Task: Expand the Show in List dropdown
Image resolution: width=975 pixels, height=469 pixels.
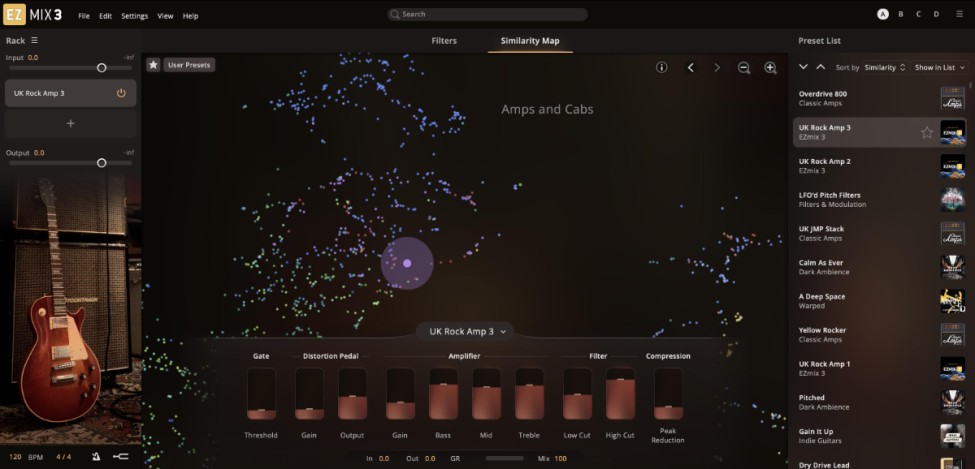Action: click(x=939, y=68)
